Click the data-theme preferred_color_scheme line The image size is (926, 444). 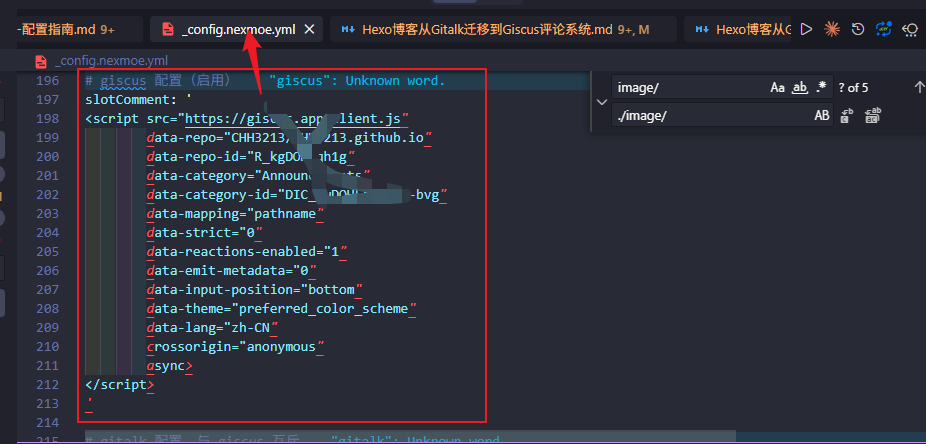(x=282, y=309)
